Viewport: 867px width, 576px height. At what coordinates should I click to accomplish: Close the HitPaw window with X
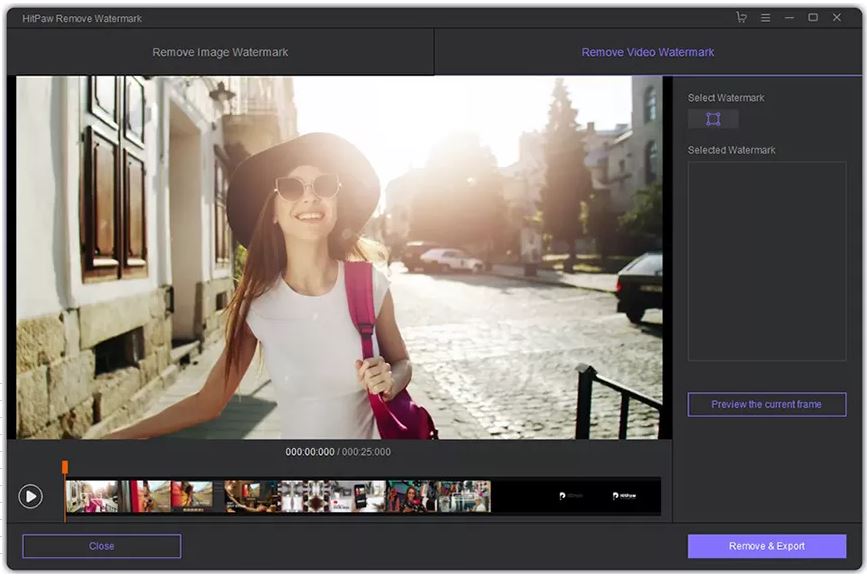837,18
